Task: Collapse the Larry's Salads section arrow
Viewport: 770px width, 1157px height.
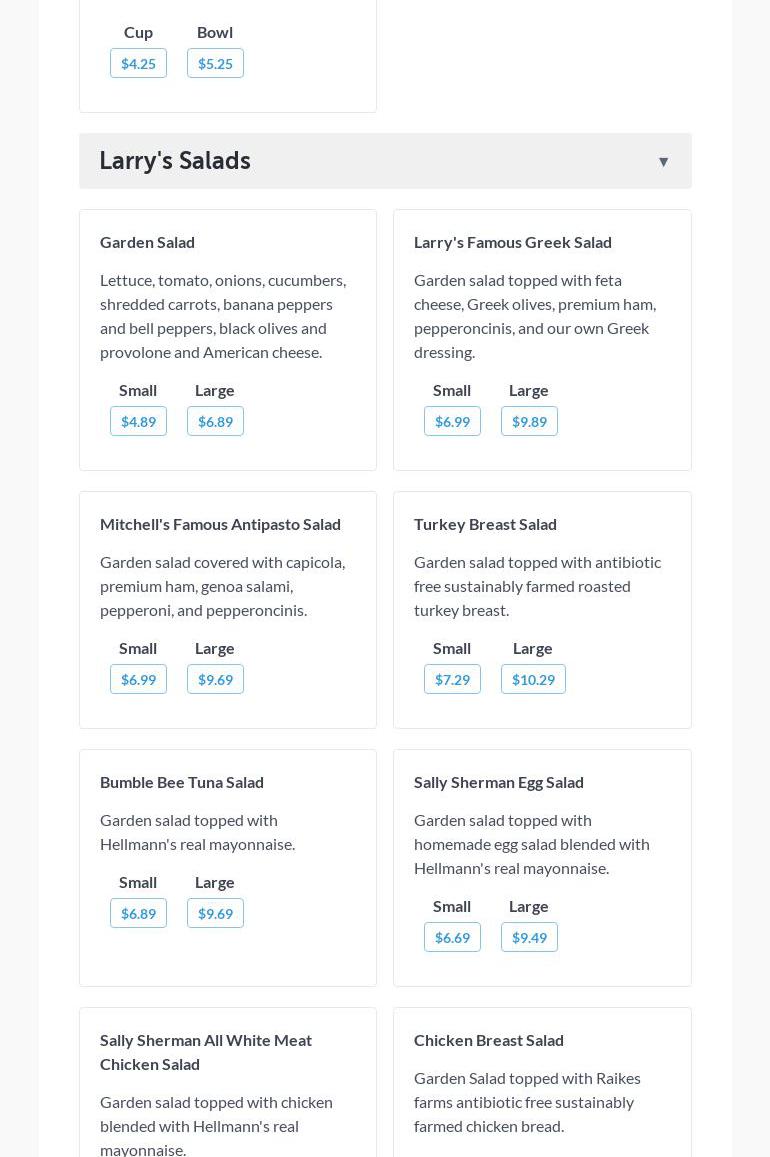Action: click(x=663, y=162)
